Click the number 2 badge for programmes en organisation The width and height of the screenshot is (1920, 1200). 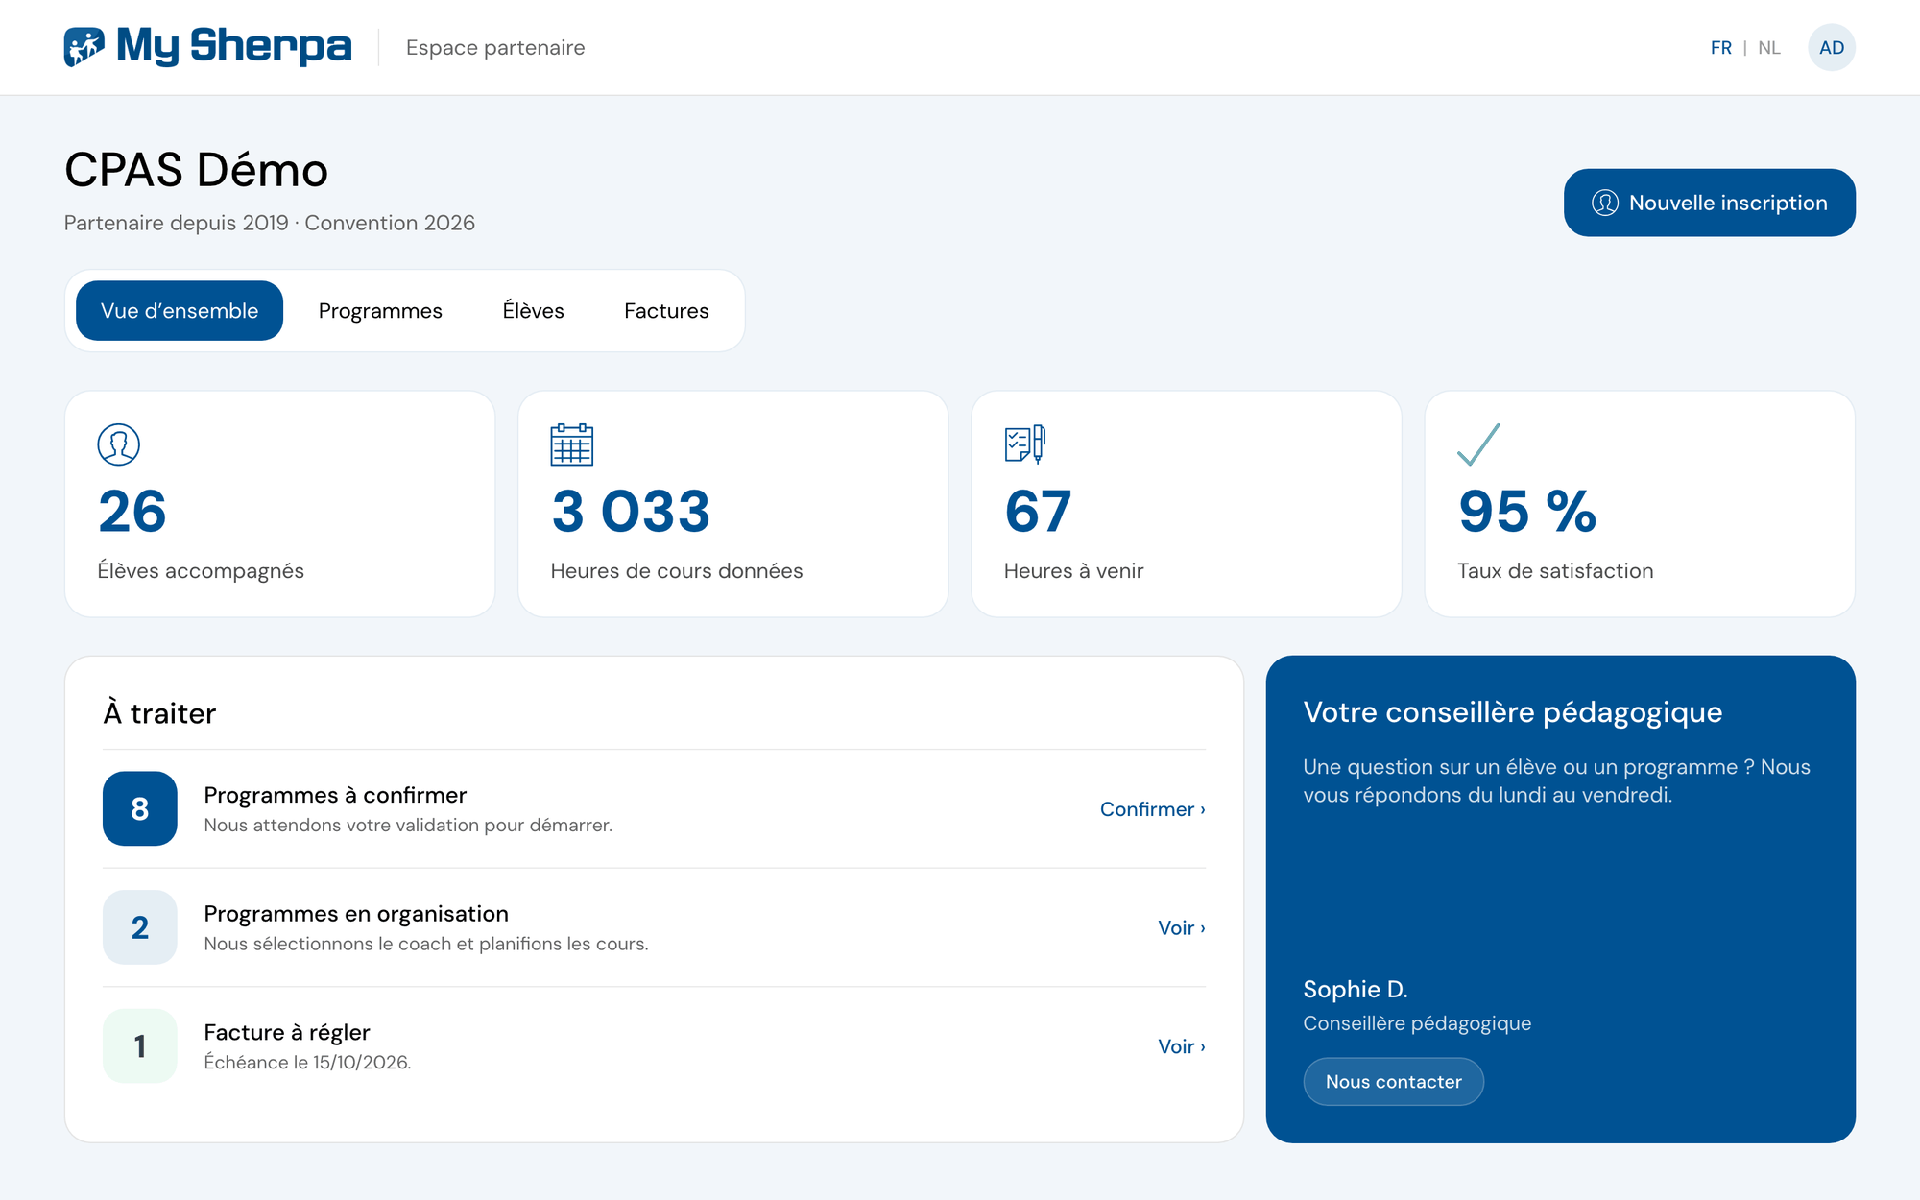pyautogui.click(x=140, y=928)
